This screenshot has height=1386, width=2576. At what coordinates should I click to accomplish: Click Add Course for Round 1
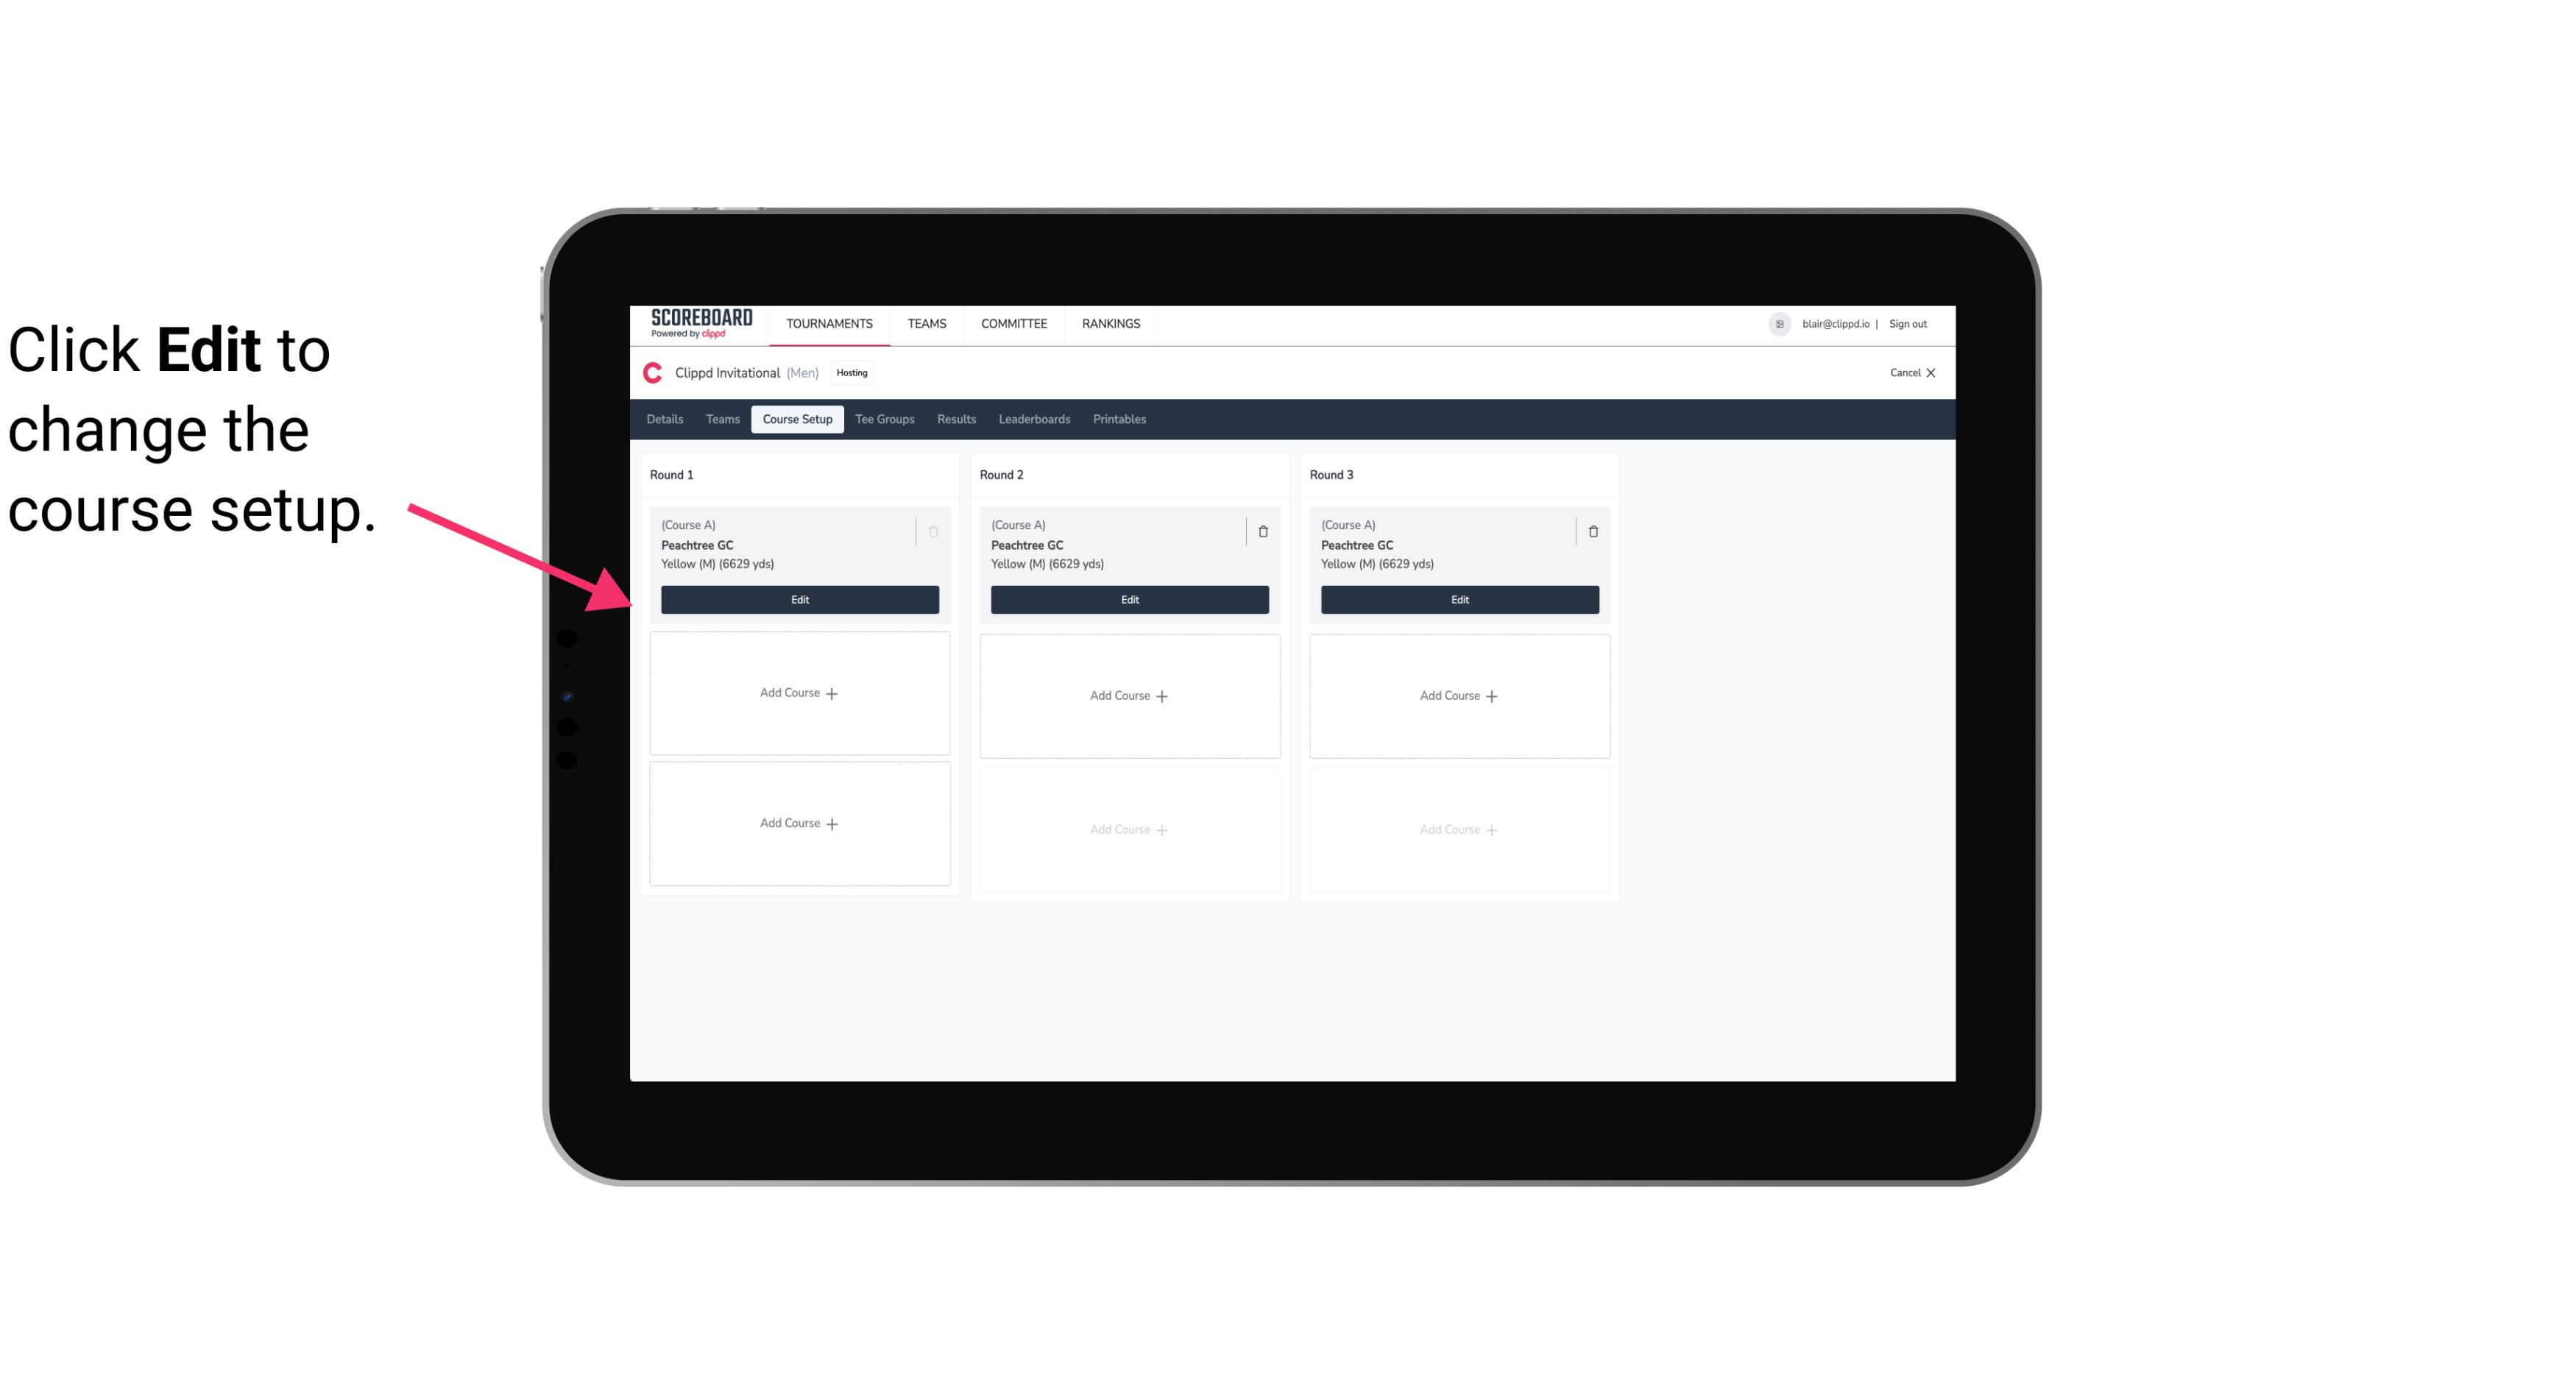click(799, 693)
